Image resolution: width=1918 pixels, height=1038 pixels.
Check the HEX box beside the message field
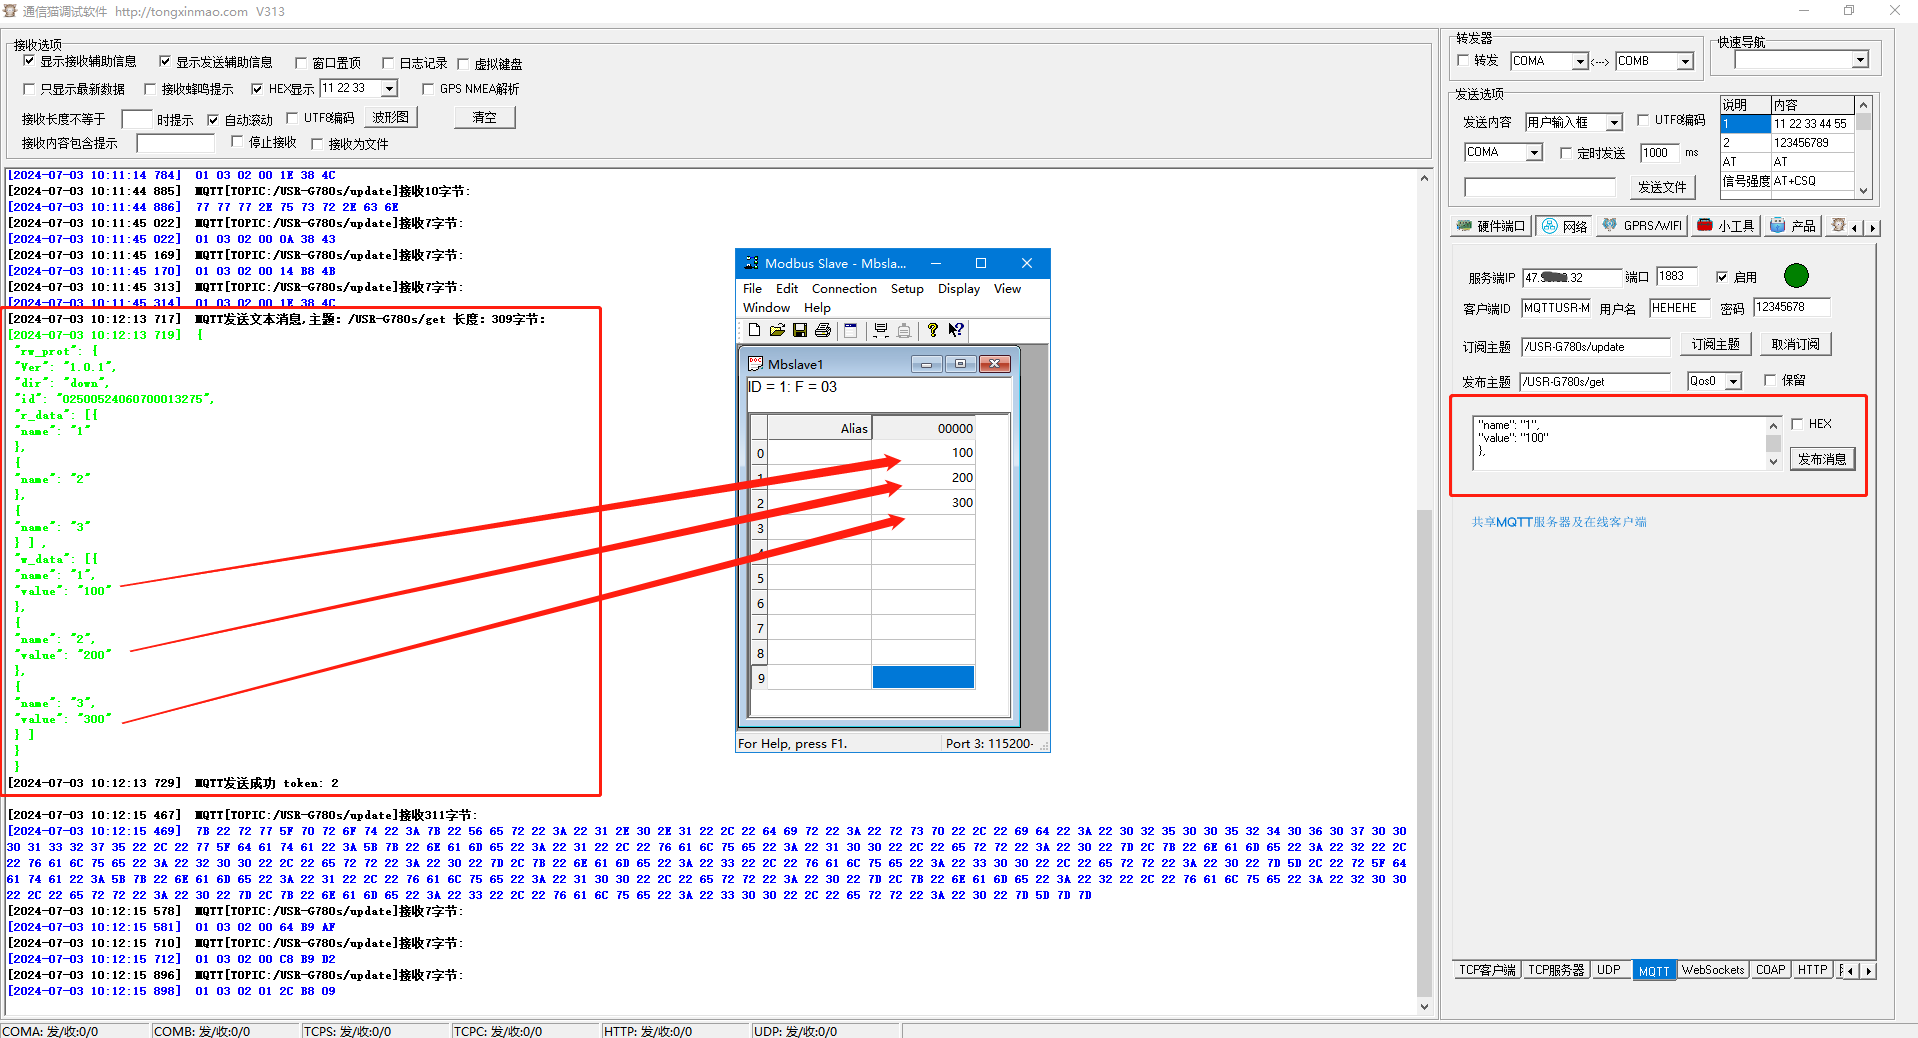[1797, 424]
